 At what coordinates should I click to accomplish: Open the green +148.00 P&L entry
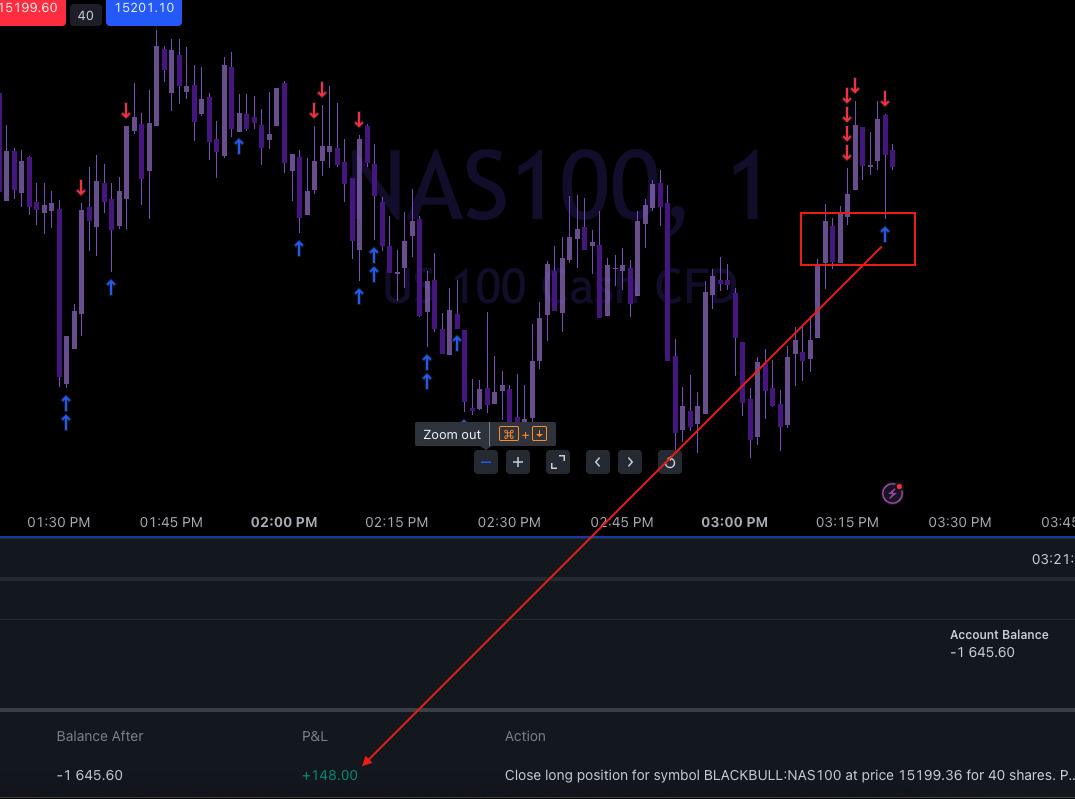(x=330, y=774)
